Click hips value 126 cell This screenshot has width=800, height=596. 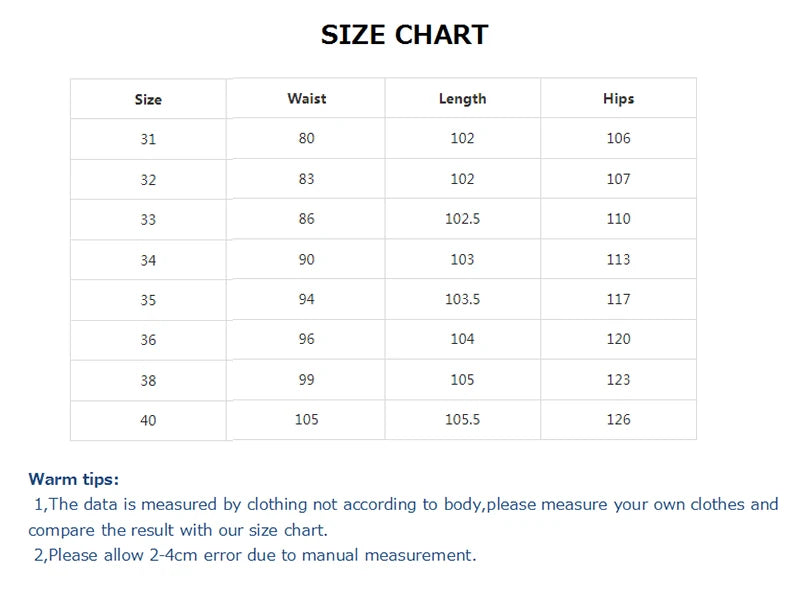point(618,420)
